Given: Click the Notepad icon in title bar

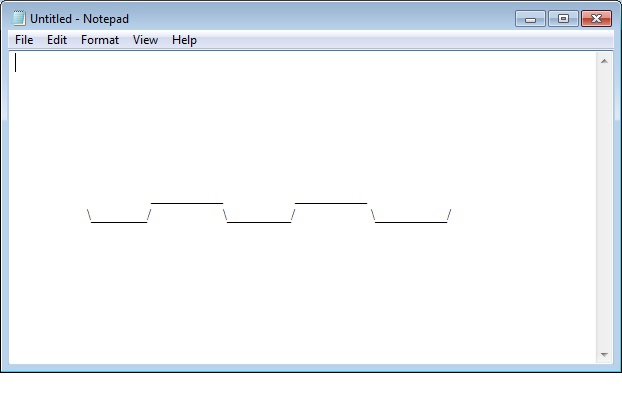Looking at the screenshot, I should 19,18.
